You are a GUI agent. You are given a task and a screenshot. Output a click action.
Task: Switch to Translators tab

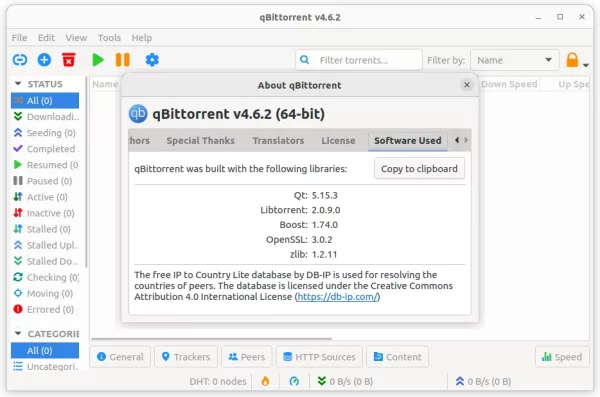tap(278, 141)
